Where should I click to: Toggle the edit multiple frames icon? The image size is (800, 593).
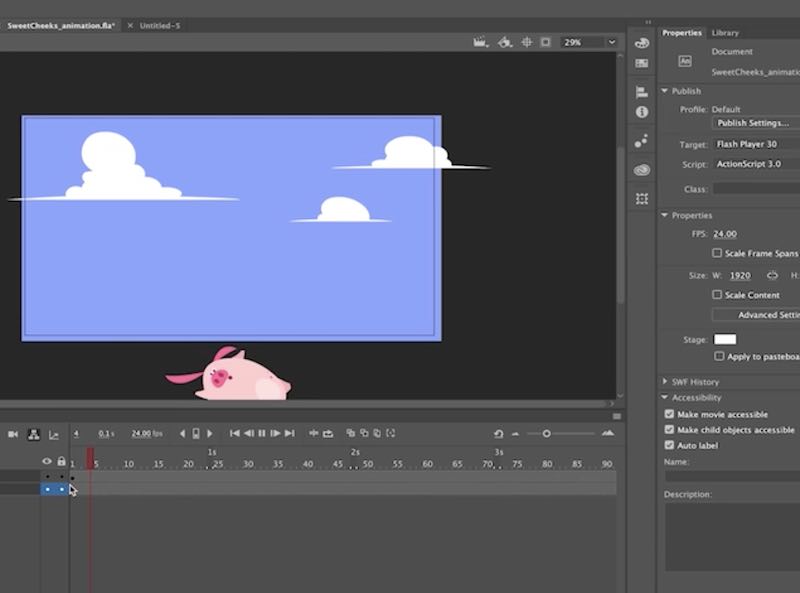coord(377,433)
